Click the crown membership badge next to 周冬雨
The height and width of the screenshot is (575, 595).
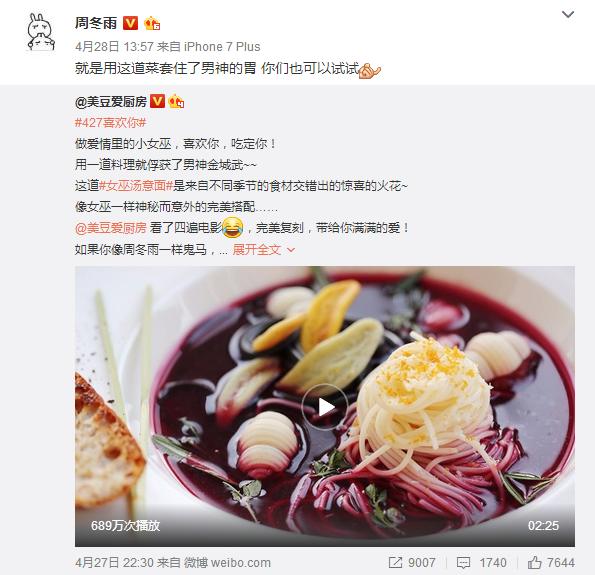tap(152, 23)
